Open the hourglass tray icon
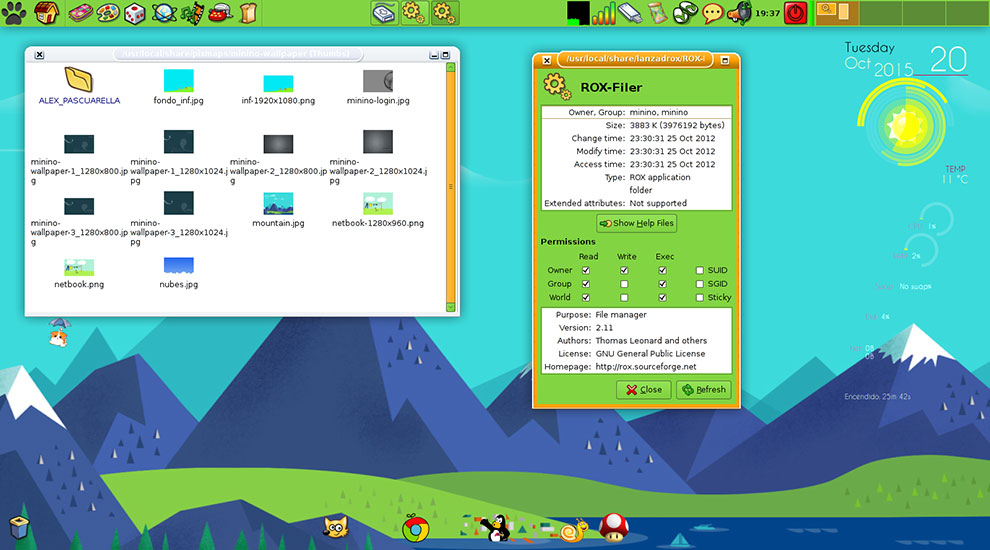 point(657,13)
